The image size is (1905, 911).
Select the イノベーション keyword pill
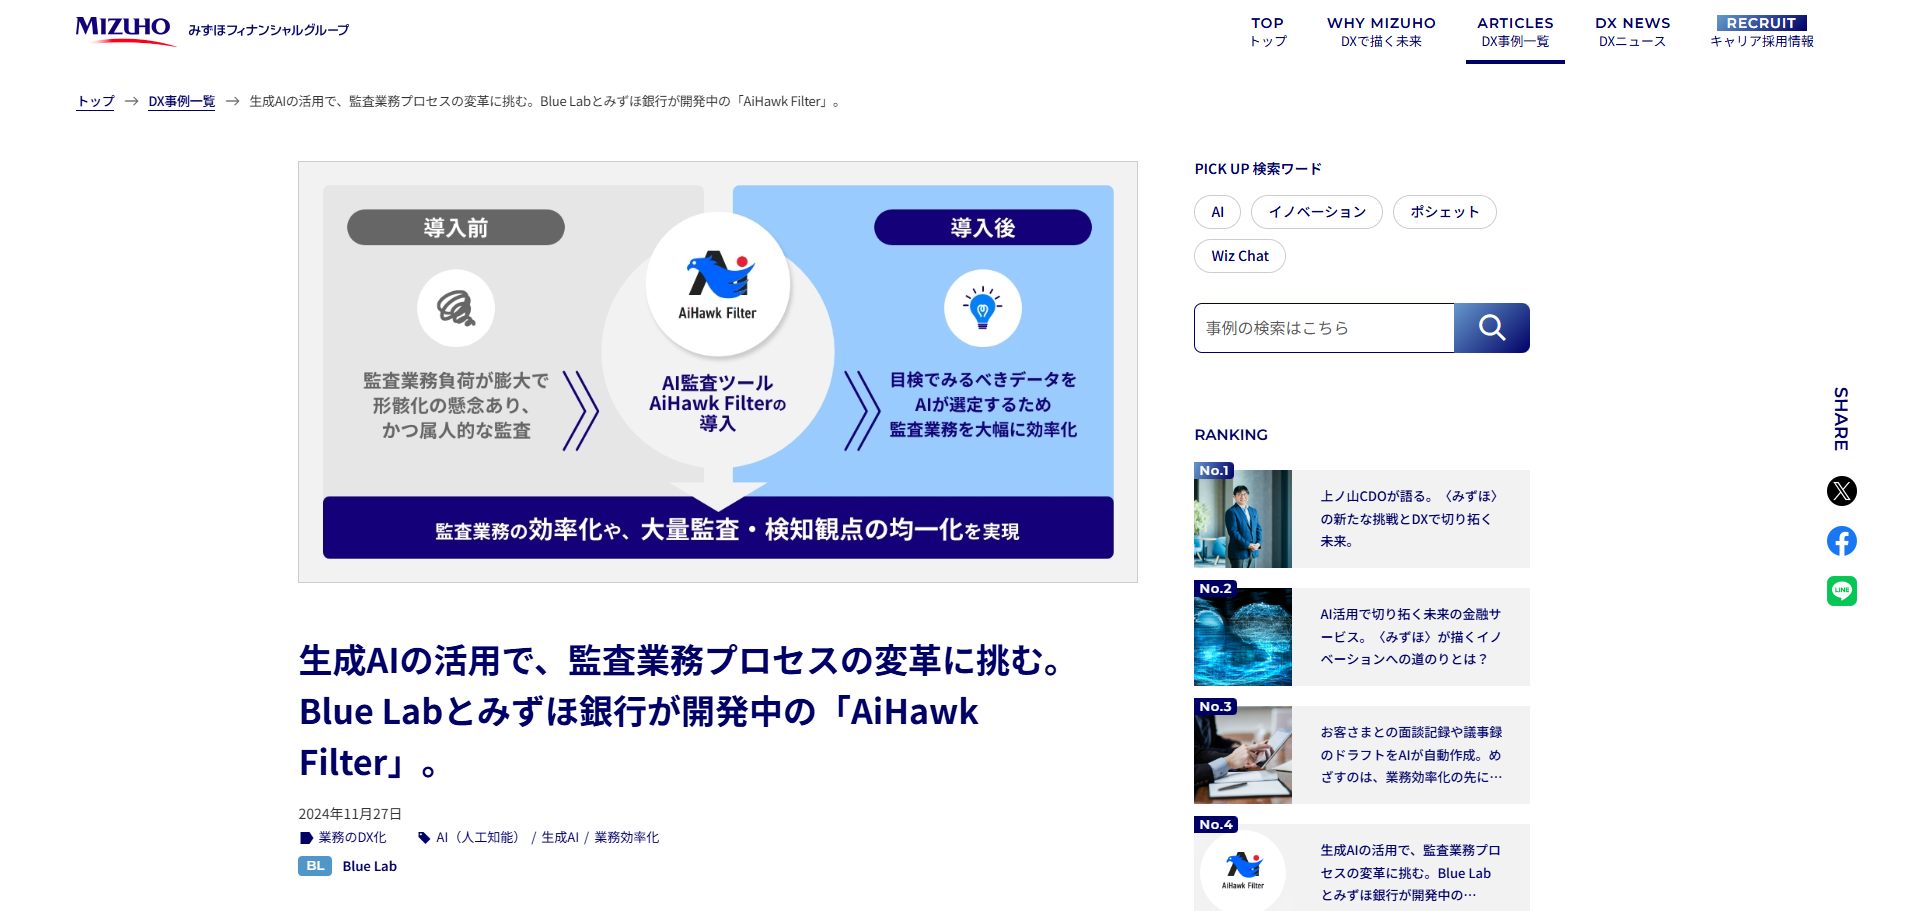(x=1317, y=212)
